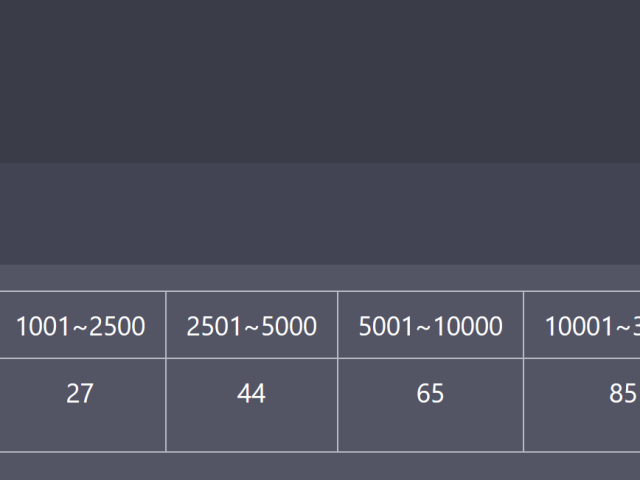Click the cell showing value 65
The height and width of the screenshot is (480, 640).
pos(431,405)
